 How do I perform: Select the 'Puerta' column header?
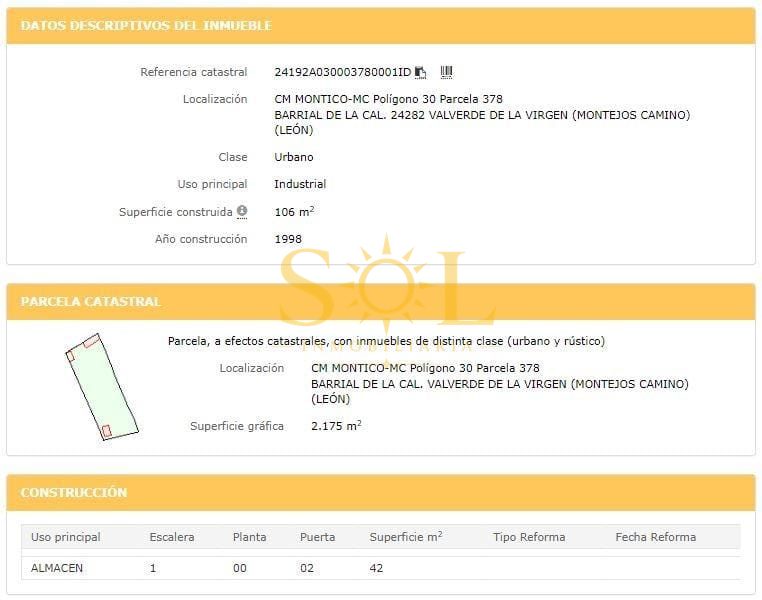[317, 537]
